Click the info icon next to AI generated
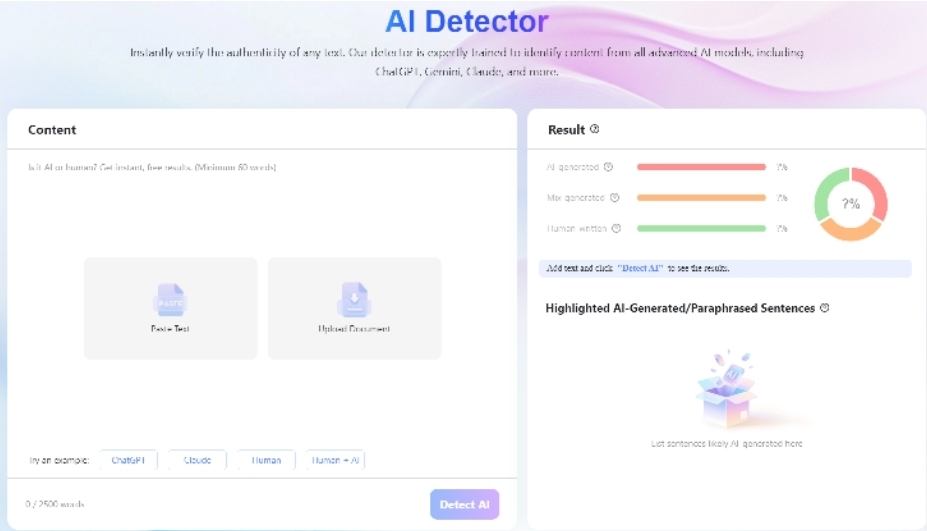927x531 pixels. tap(608, 167)
